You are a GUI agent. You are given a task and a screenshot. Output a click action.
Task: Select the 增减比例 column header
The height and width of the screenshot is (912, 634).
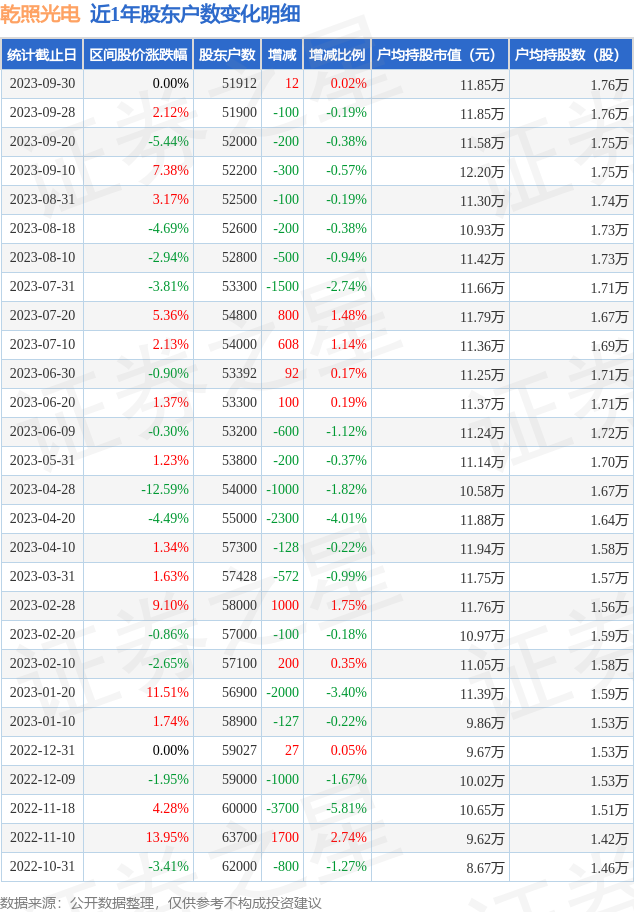point(337,55)
